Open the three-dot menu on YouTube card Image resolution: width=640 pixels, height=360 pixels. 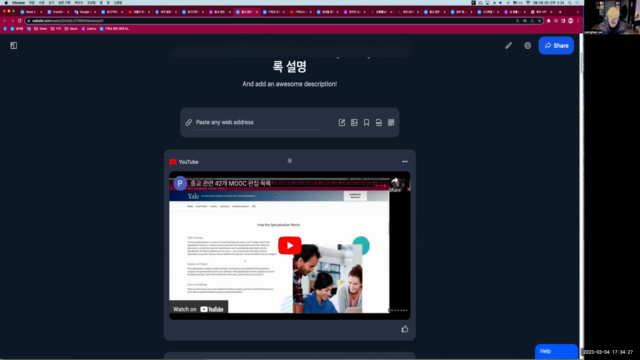point(404,162)
